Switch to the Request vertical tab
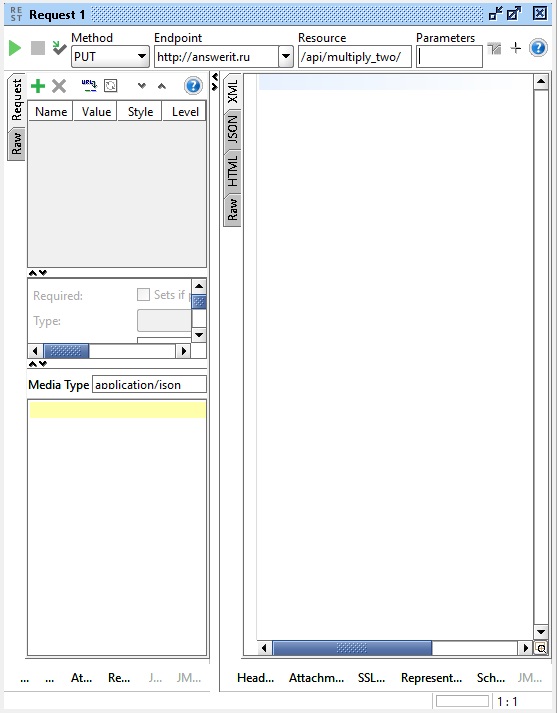The image size is (557, 713). pos(16,100)
